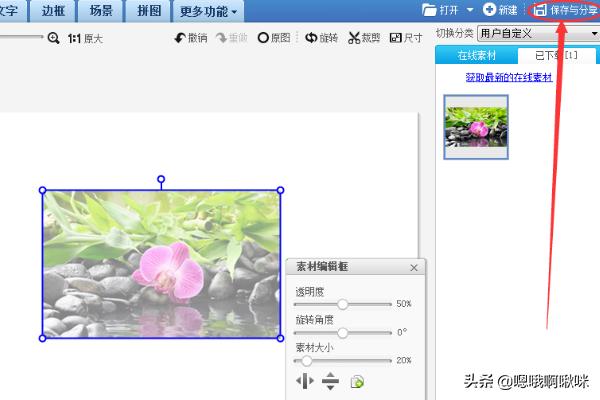The width and height of the screenshot is (600, 400).
Task: Click 旋转 (rotate) tool
Action: pos(321,38)
